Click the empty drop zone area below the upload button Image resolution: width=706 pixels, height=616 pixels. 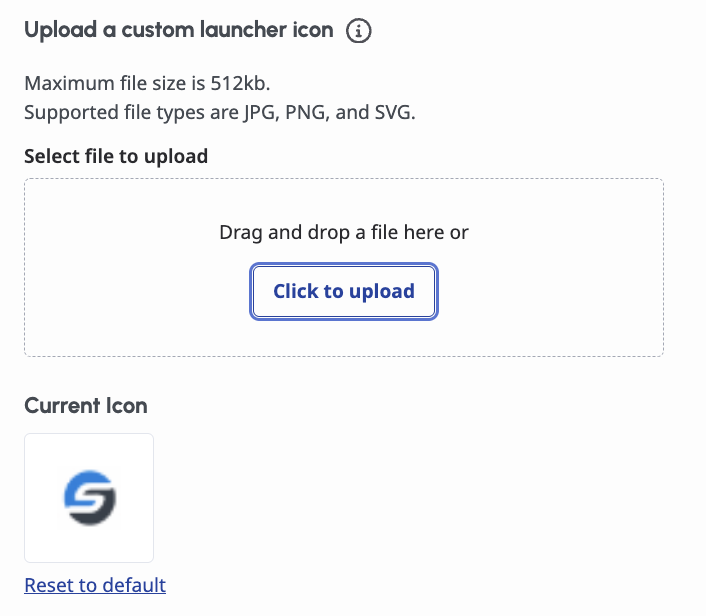344,339
